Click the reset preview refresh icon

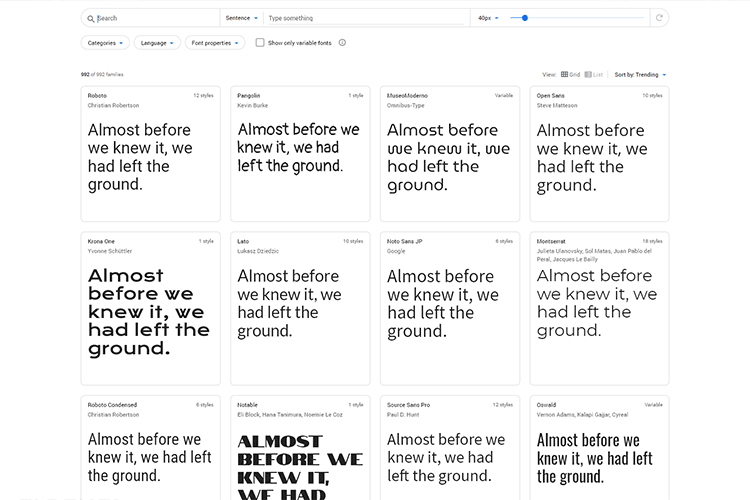pos(658,18)
